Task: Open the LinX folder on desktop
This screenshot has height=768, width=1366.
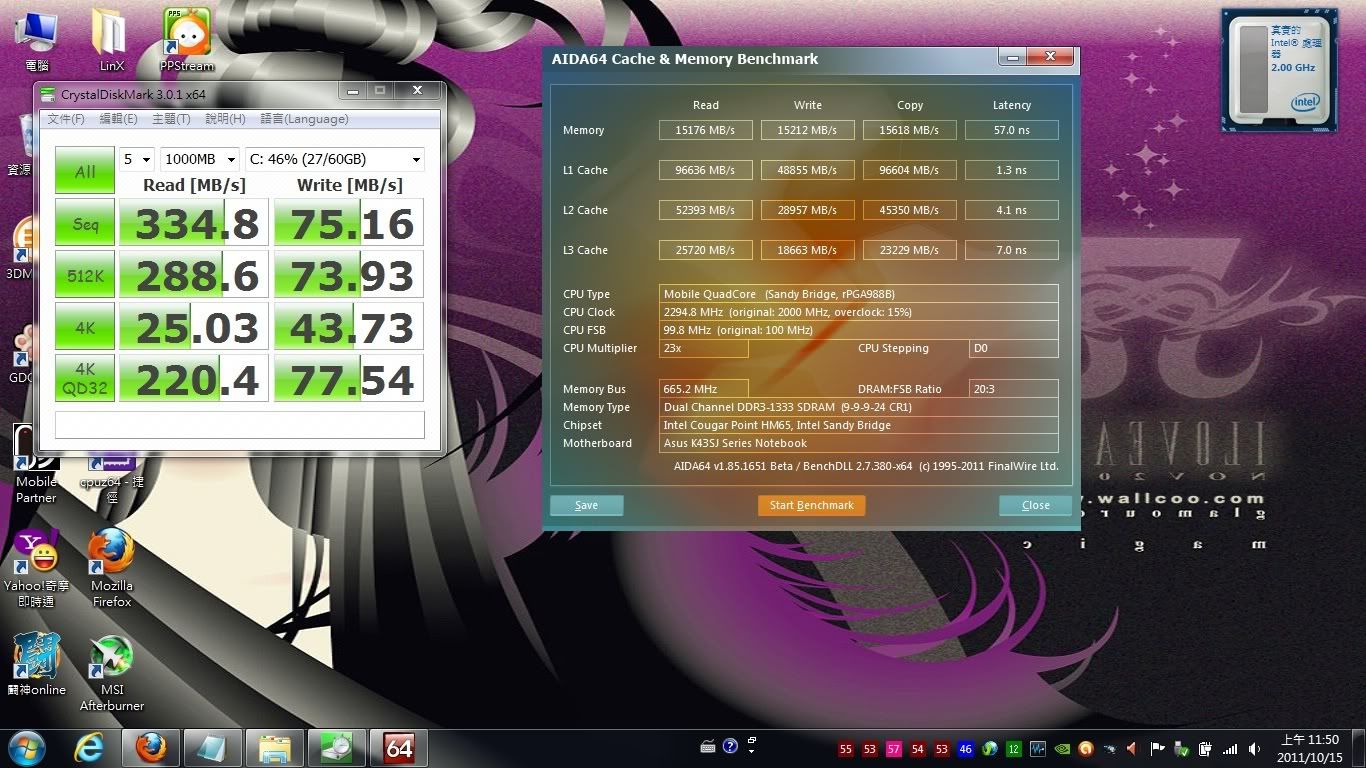Action: (111, 40)
